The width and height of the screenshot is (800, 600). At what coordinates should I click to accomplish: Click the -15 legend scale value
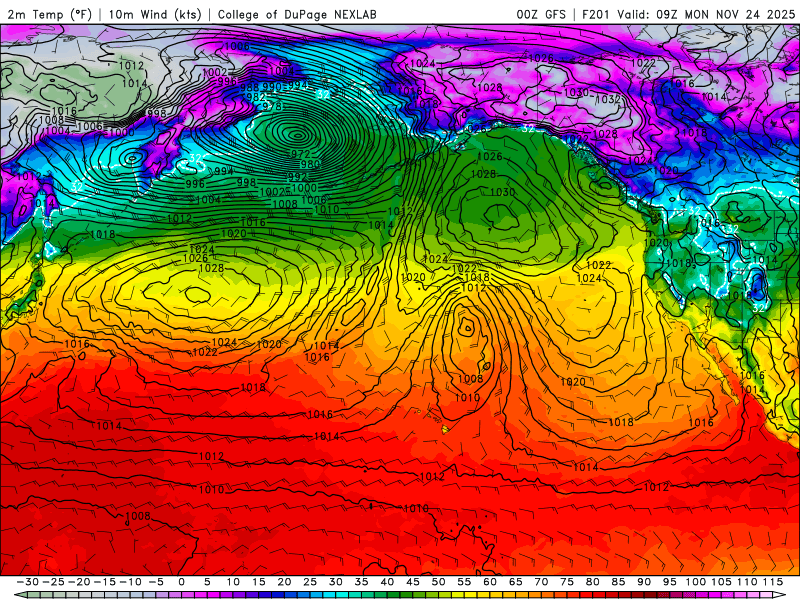[105, 582]
